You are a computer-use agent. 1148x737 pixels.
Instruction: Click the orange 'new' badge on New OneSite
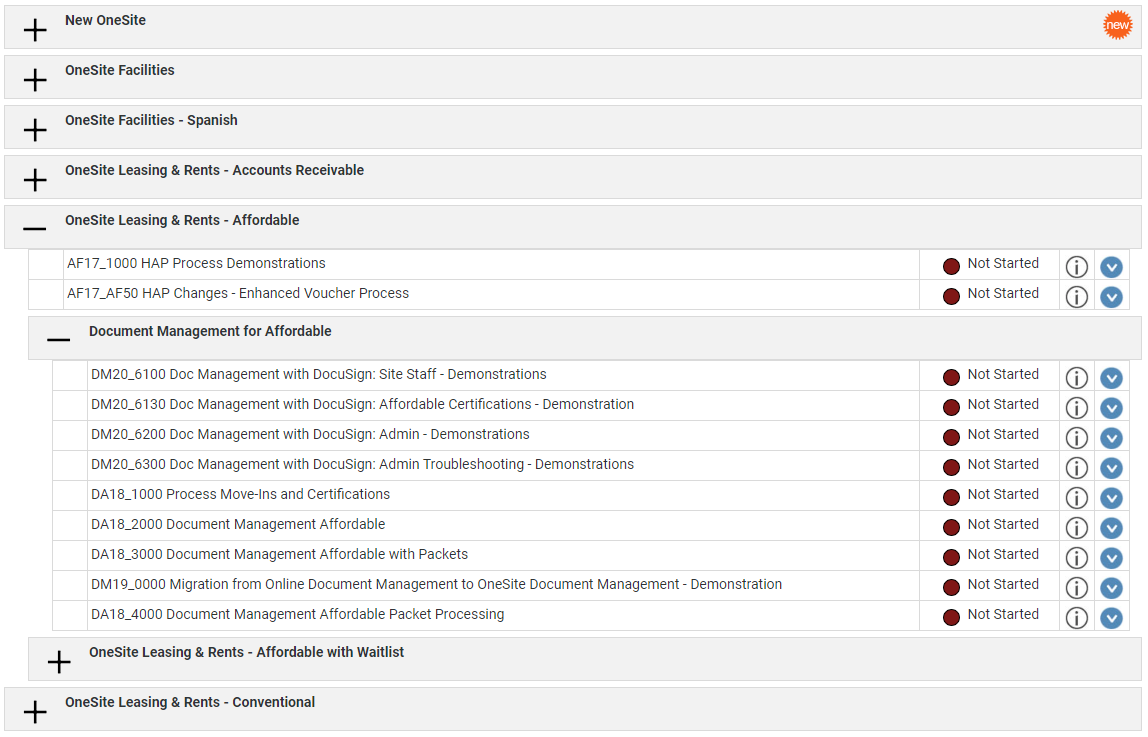(1117, 25)
